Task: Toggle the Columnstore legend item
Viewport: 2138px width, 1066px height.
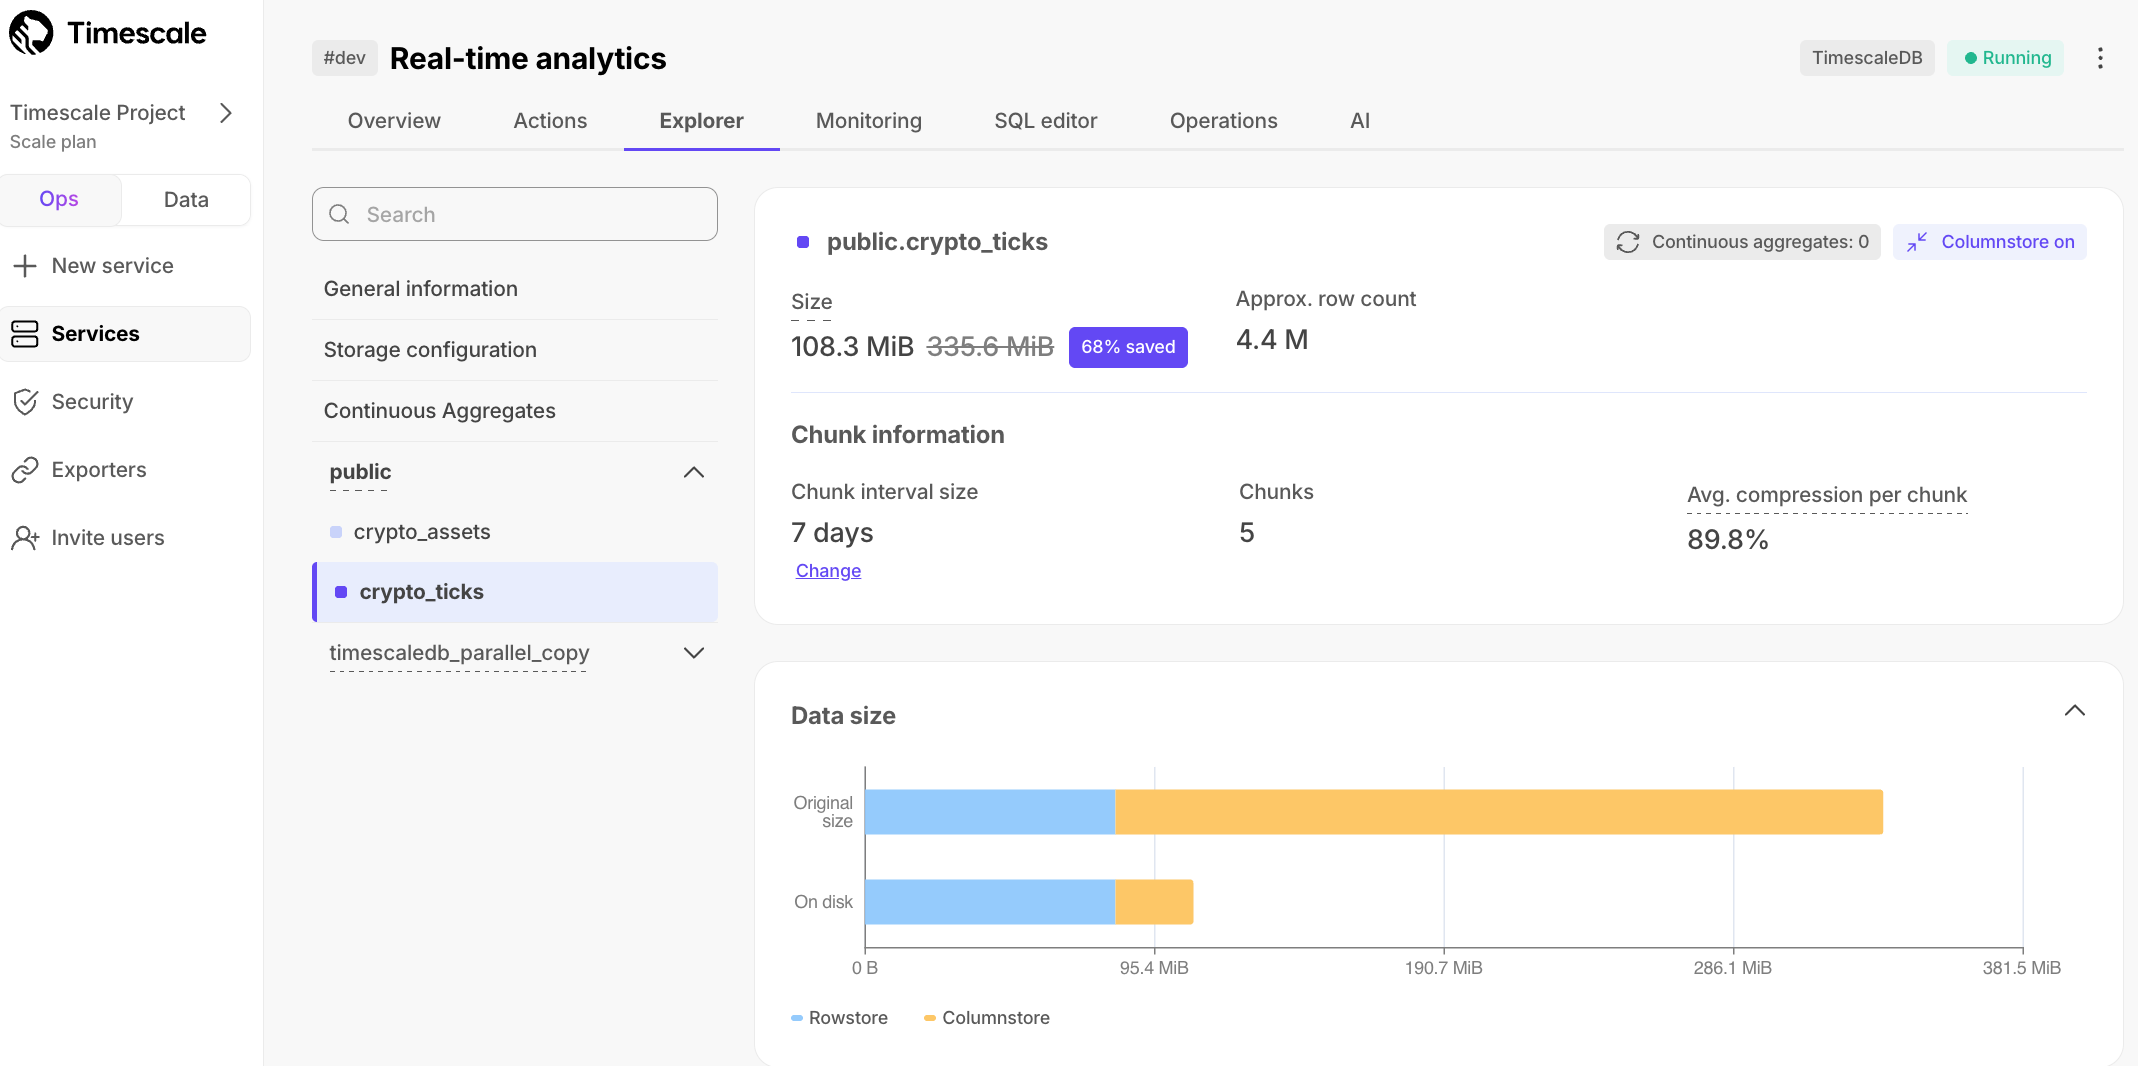Action: [x=987, y=1018]
